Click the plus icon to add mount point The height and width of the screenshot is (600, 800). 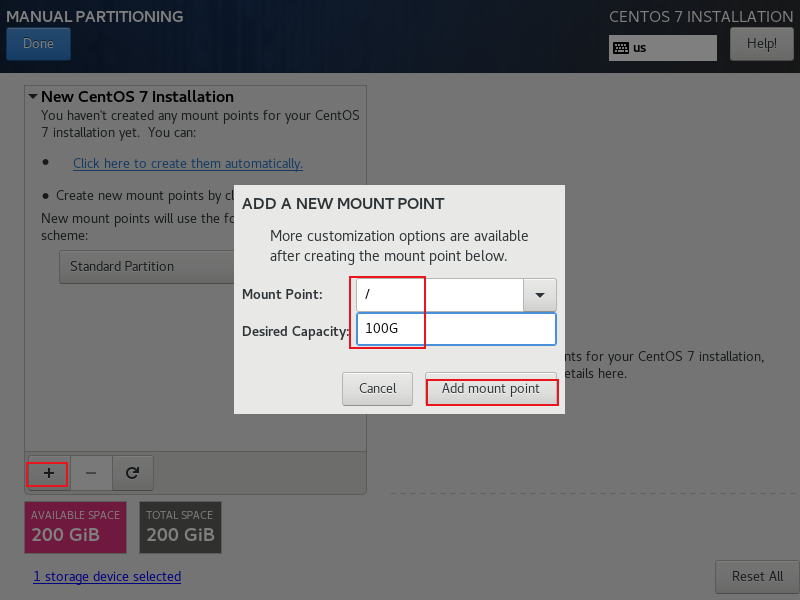click(48, 473)
